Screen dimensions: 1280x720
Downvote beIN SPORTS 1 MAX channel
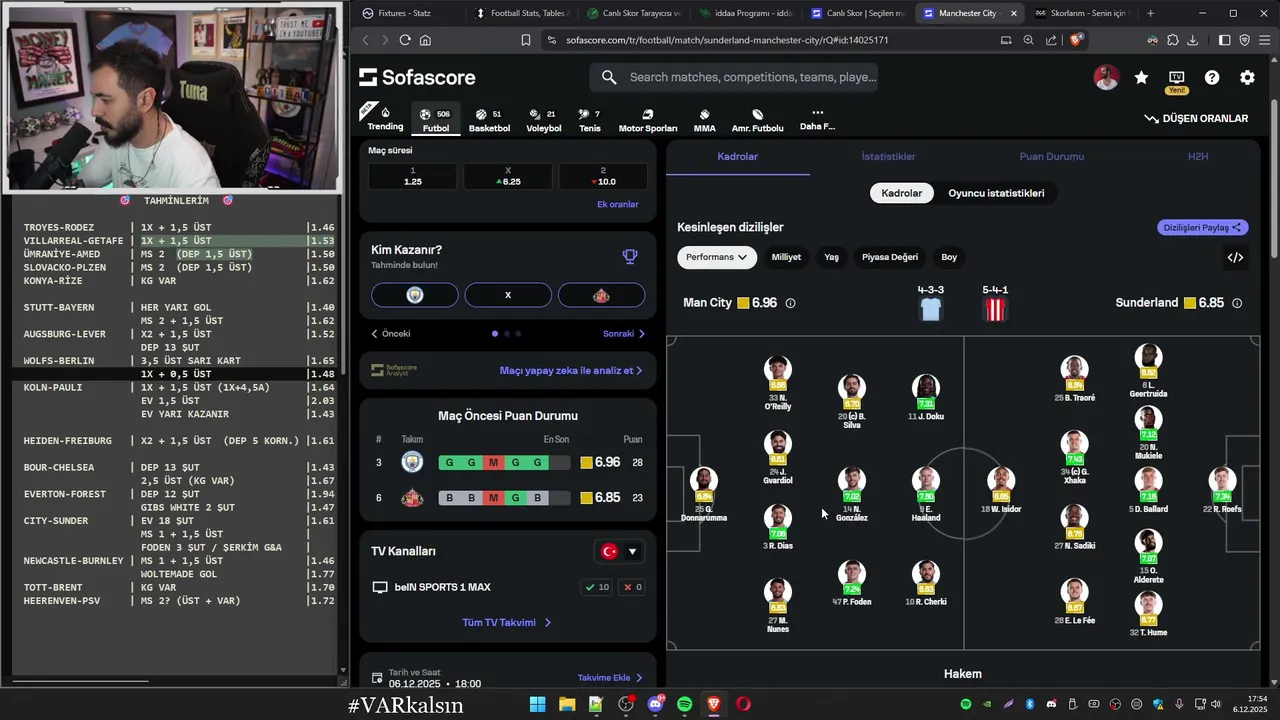(634, 587)
